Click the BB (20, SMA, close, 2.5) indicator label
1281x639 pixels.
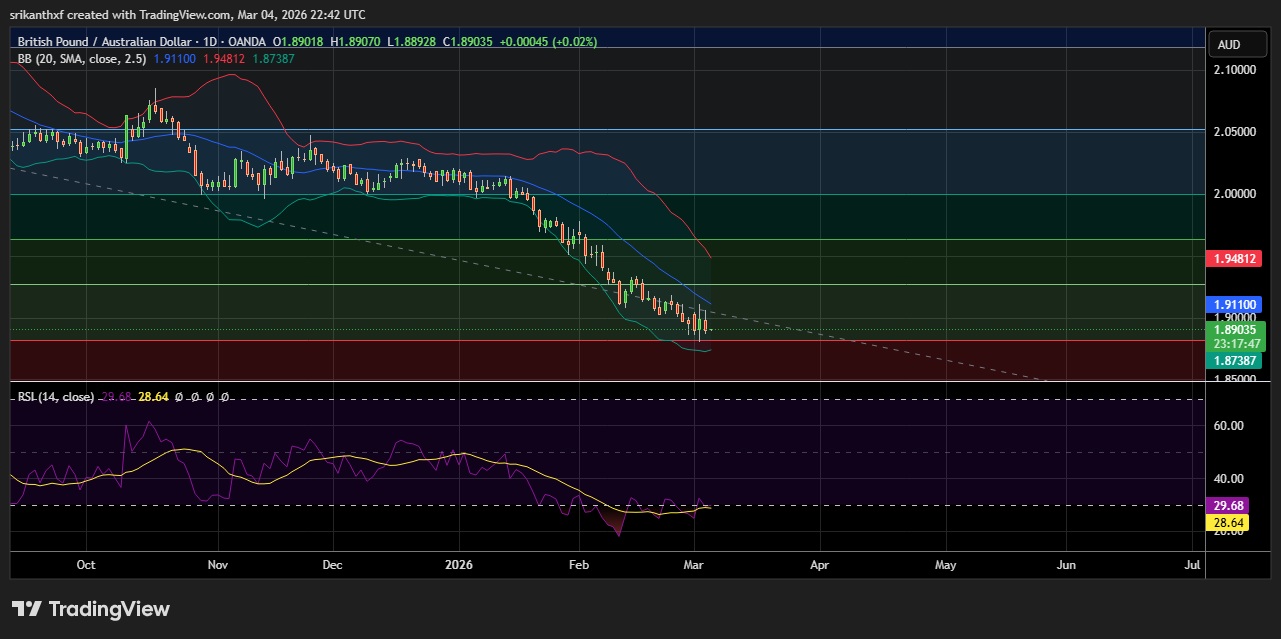(82, 59)
